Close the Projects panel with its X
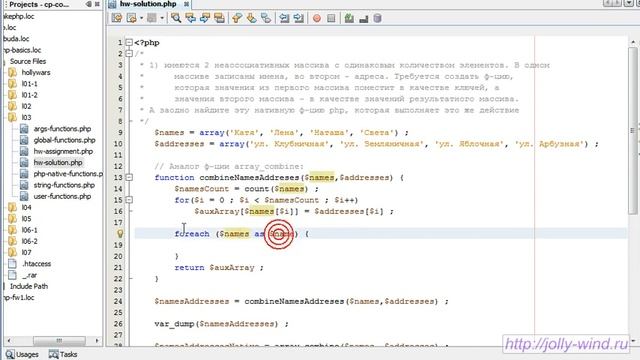This screenshot has width=640, height=360. coord(97,4)
